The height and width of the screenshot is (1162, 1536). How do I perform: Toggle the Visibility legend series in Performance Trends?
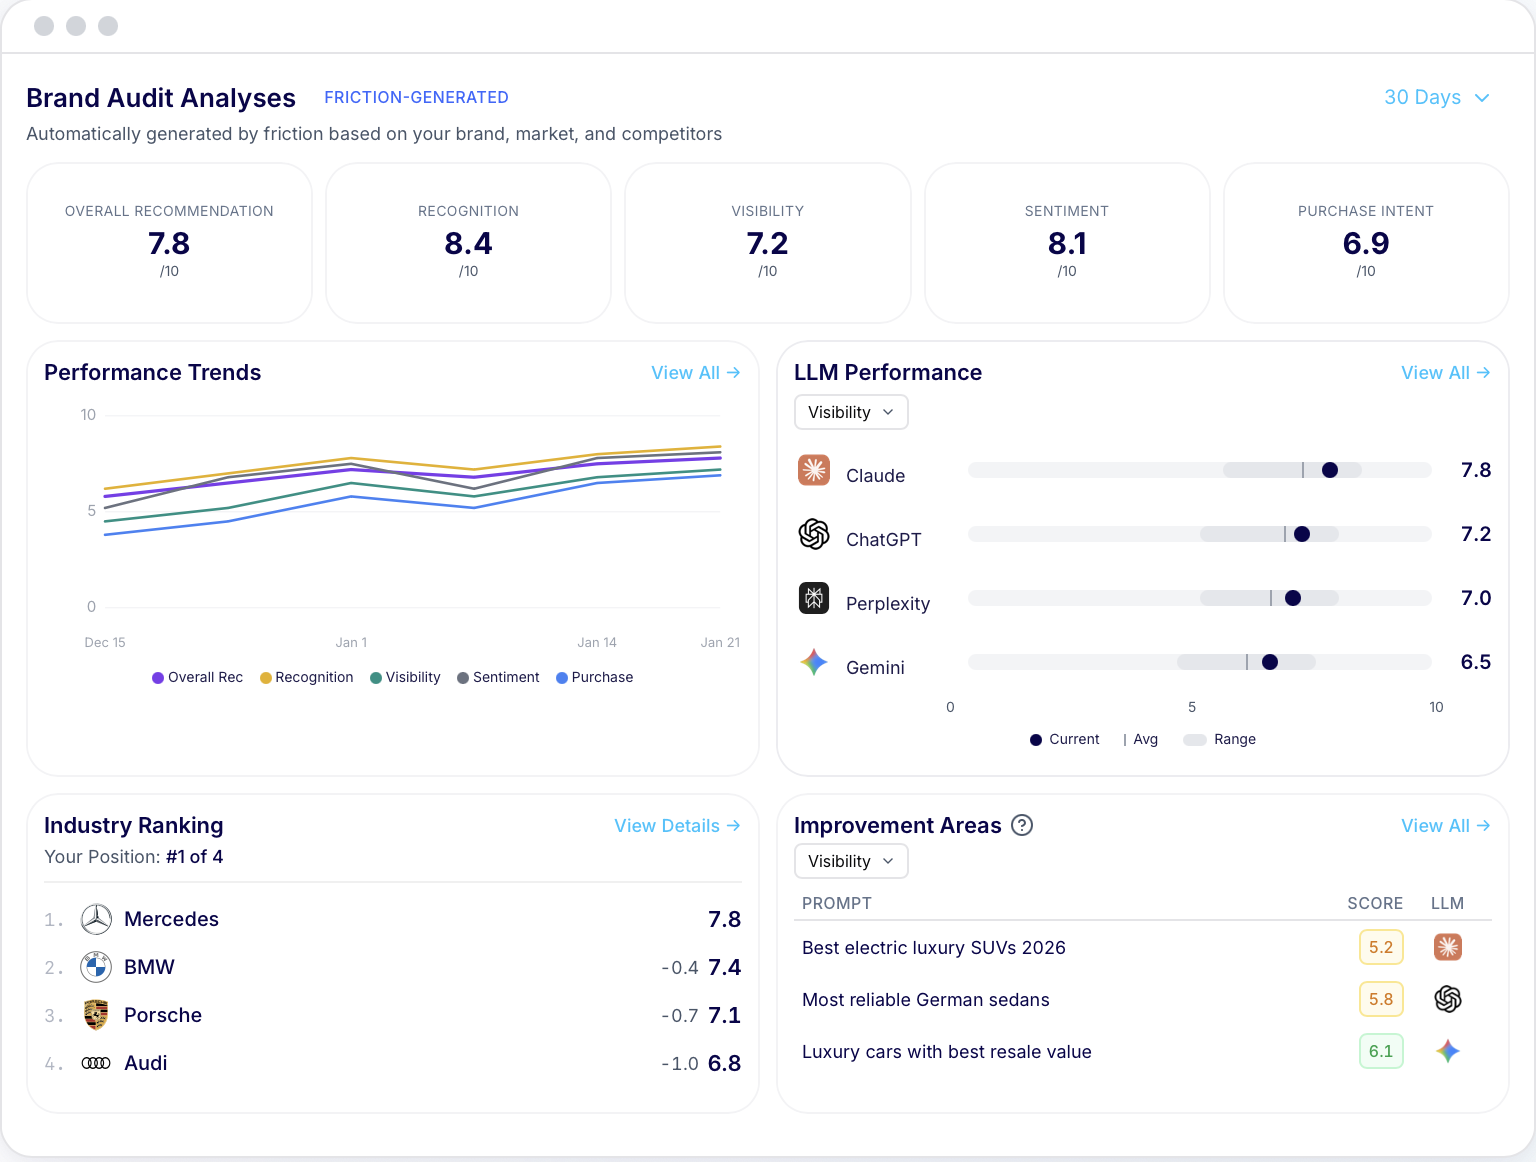pyautogui.click(x=405, y=677)
